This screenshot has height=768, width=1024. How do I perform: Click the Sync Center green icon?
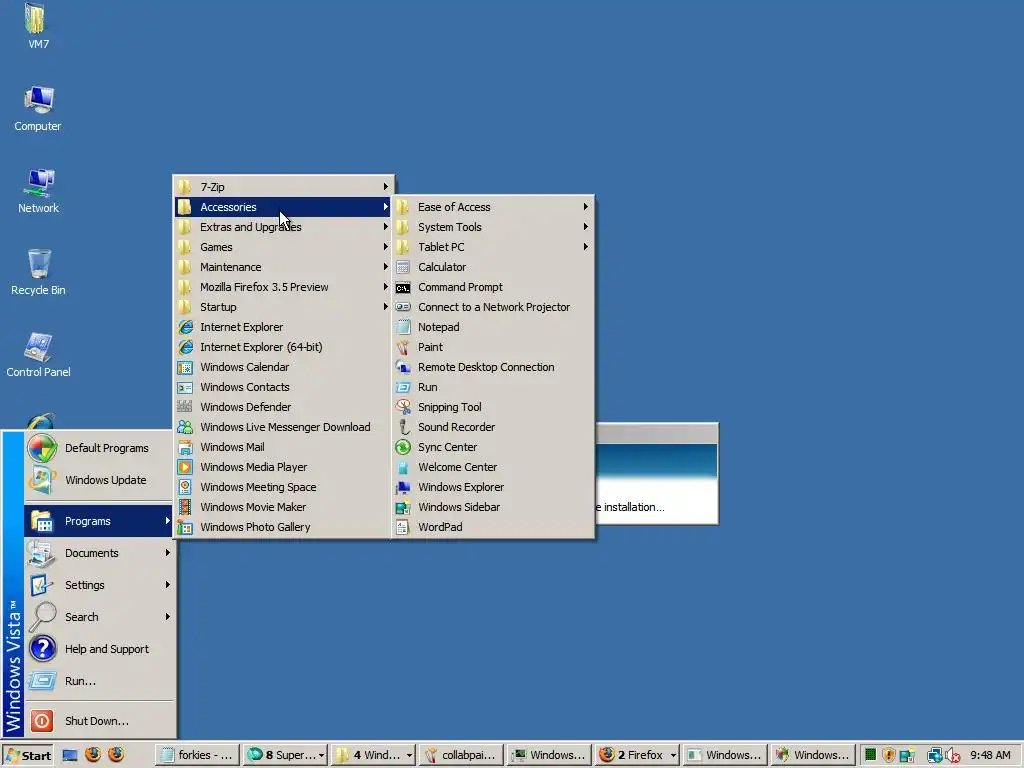403,447
